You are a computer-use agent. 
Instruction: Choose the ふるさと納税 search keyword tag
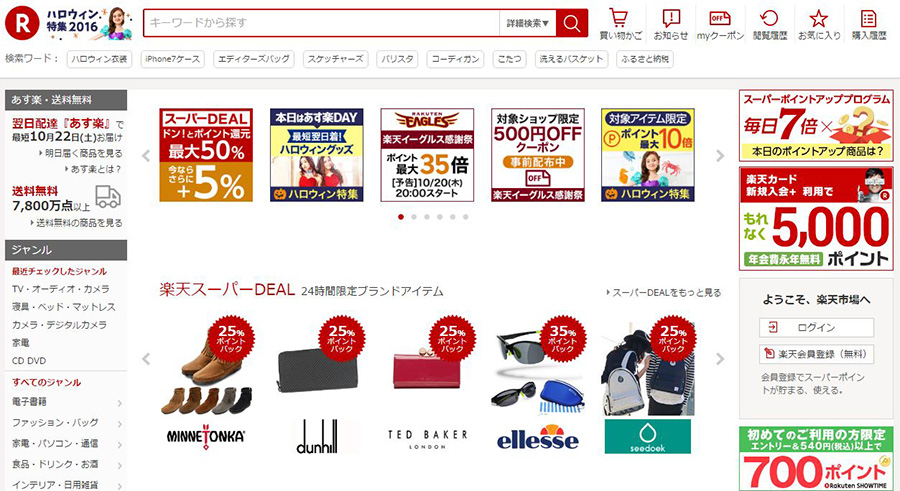click(645, 59)
